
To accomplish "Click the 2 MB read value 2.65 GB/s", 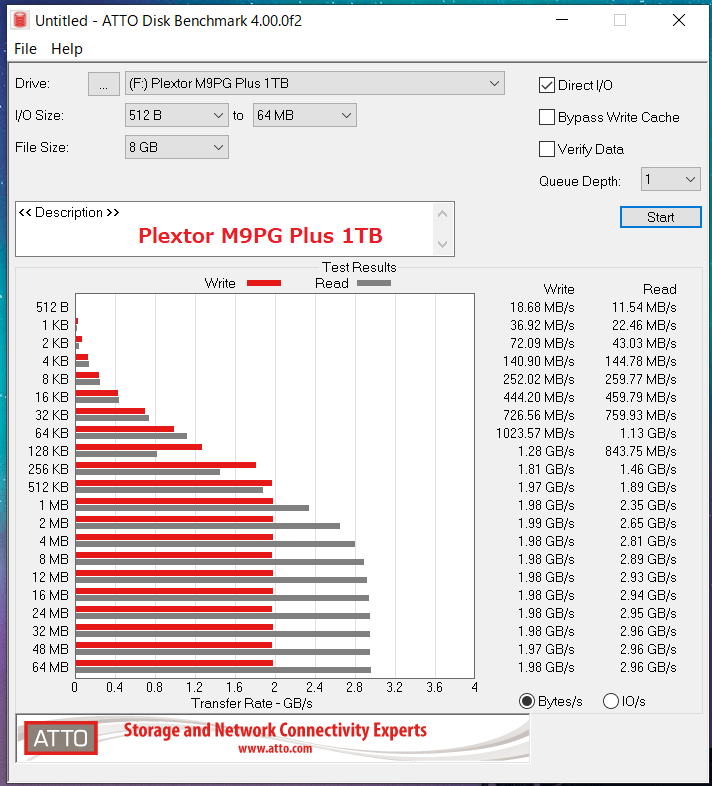I will [x=648, y=523].
